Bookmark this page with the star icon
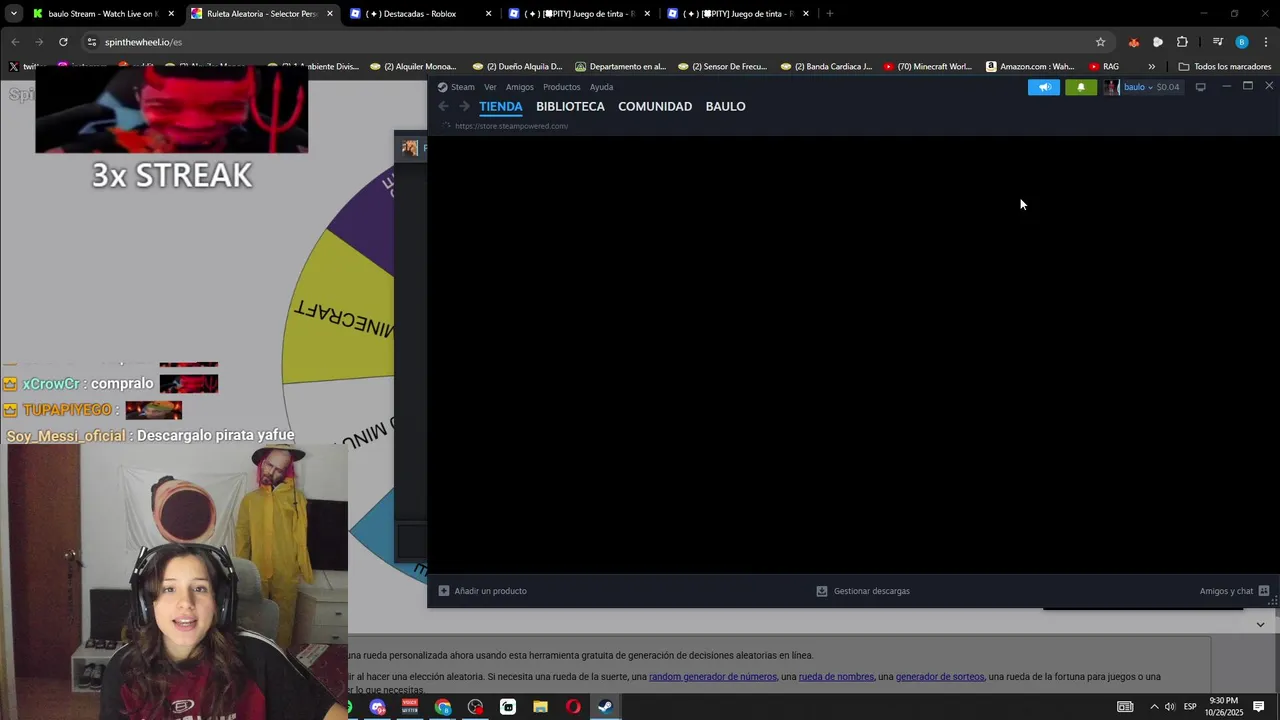1280x720 pixels. pyautogui.click(x=1100, y=42)
